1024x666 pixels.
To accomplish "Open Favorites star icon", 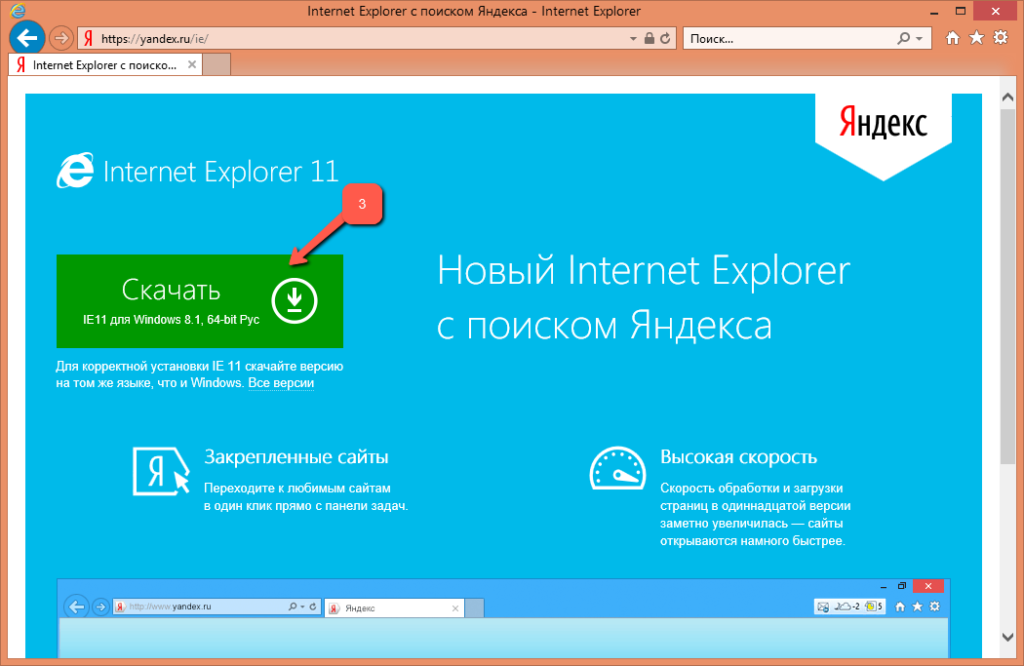I will click(976, 38).
